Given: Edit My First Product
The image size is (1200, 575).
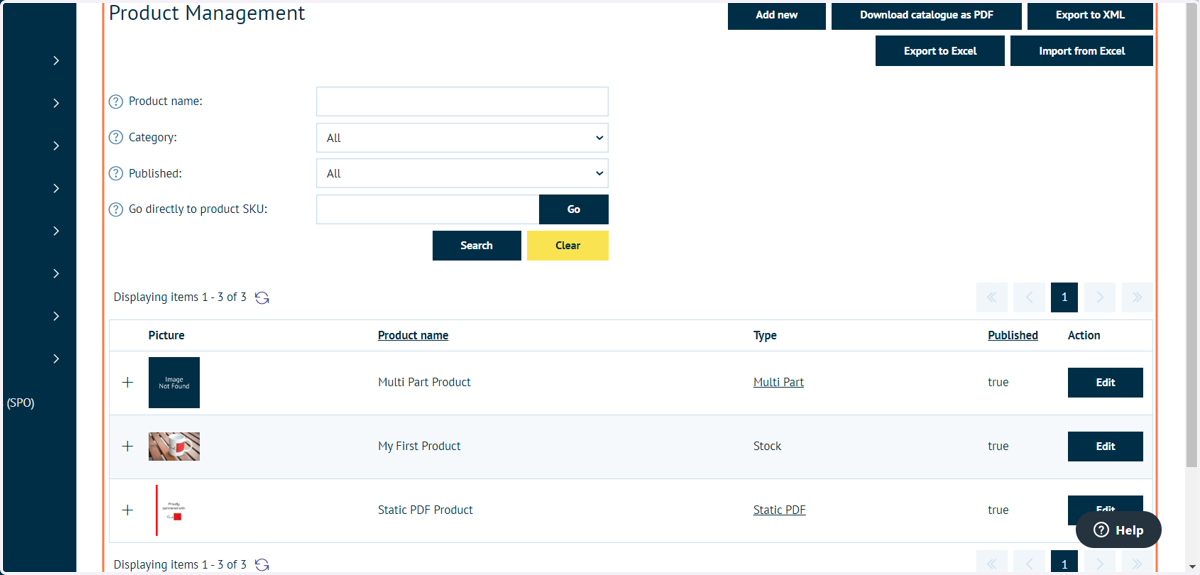Looking at the screenshot, I should pos(1105,447).
